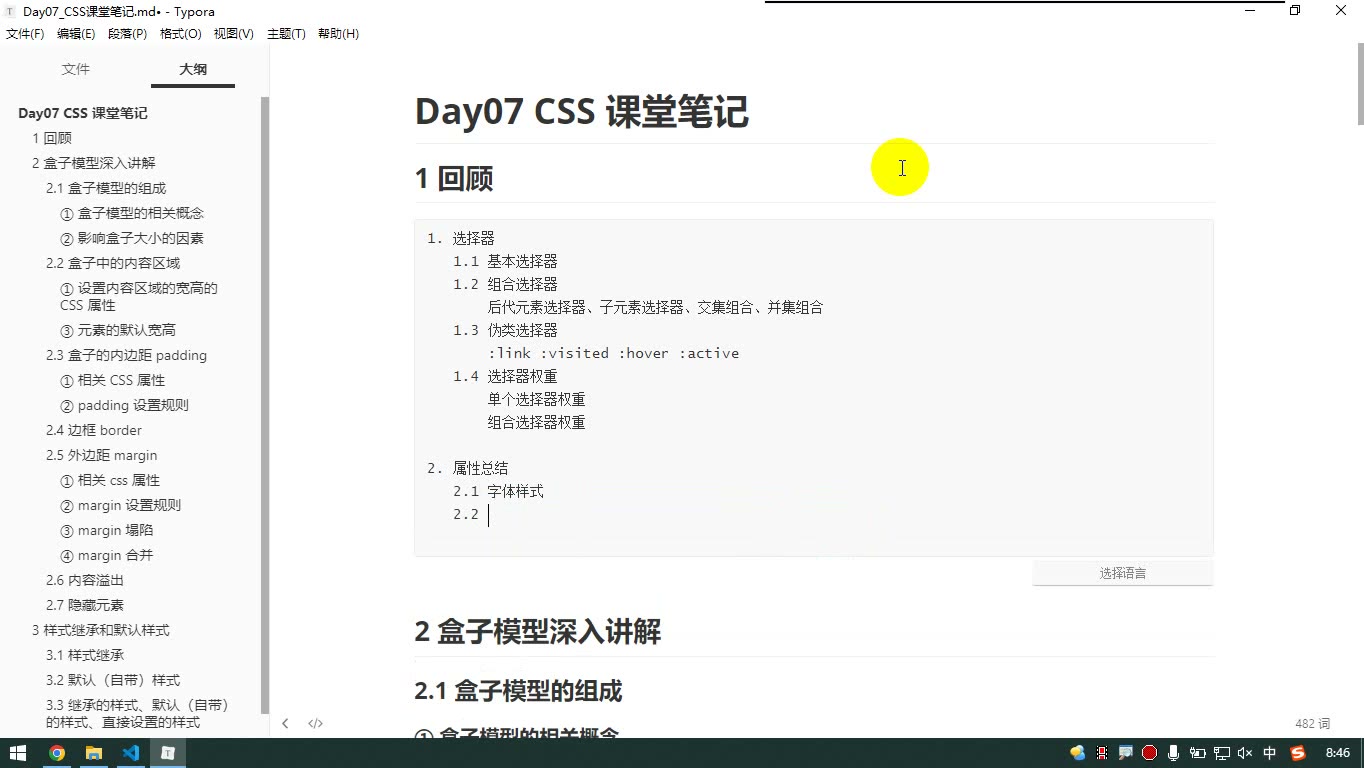Click the magnifier screenshot tray icon
Screen dimensions: 1364x768
click(x=1125, y=753)
